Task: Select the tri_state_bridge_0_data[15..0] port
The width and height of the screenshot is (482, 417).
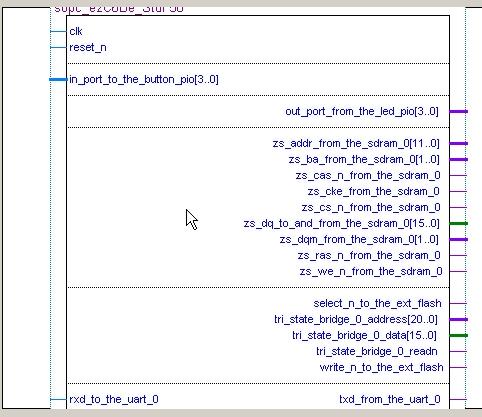Action: (364, 335)
